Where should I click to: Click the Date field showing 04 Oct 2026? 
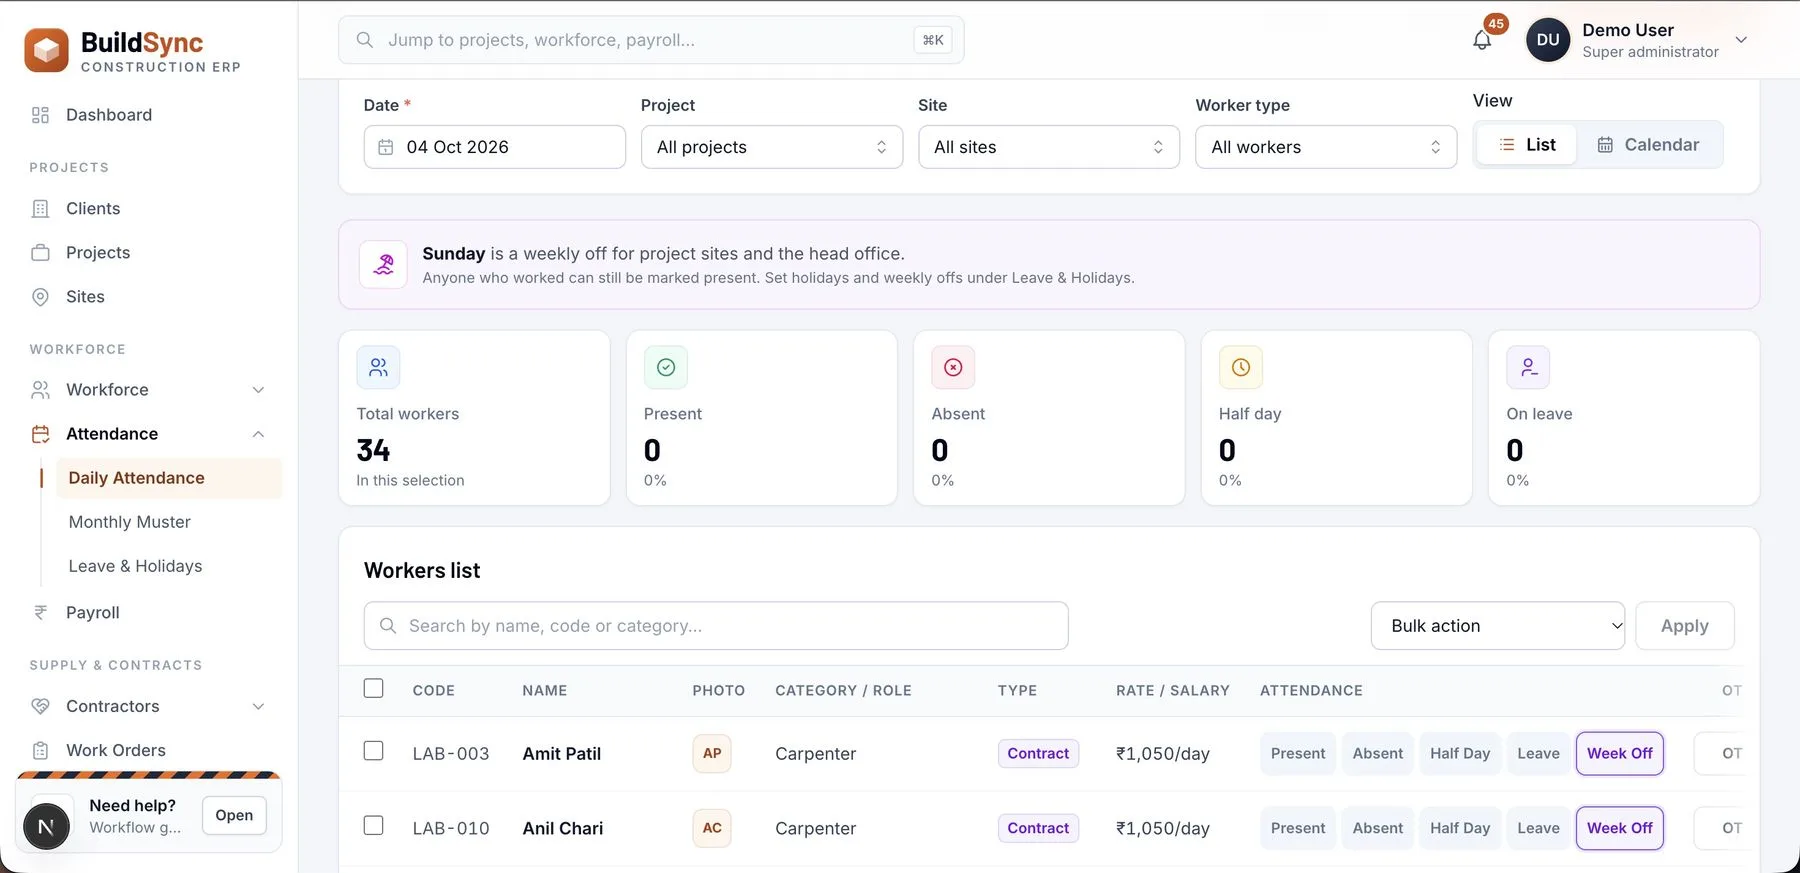point(495,147)
